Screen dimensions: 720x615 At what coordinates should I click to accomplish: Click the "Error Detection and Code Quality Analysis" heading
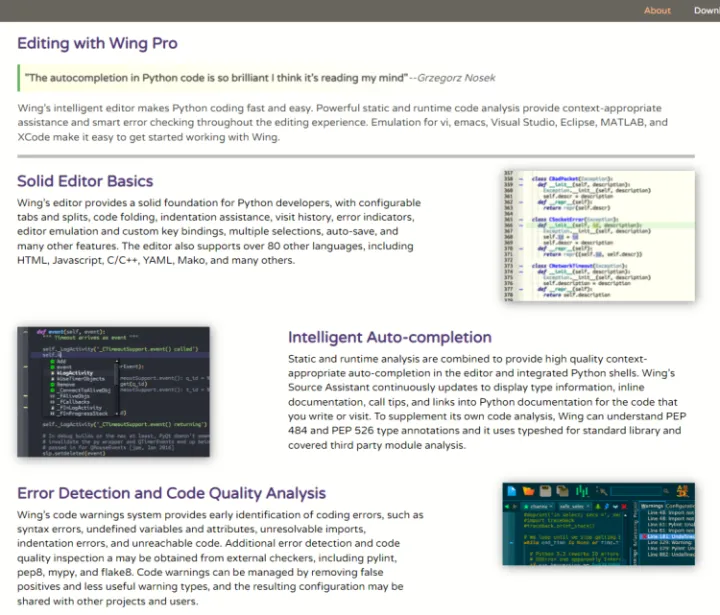point(171,493)
